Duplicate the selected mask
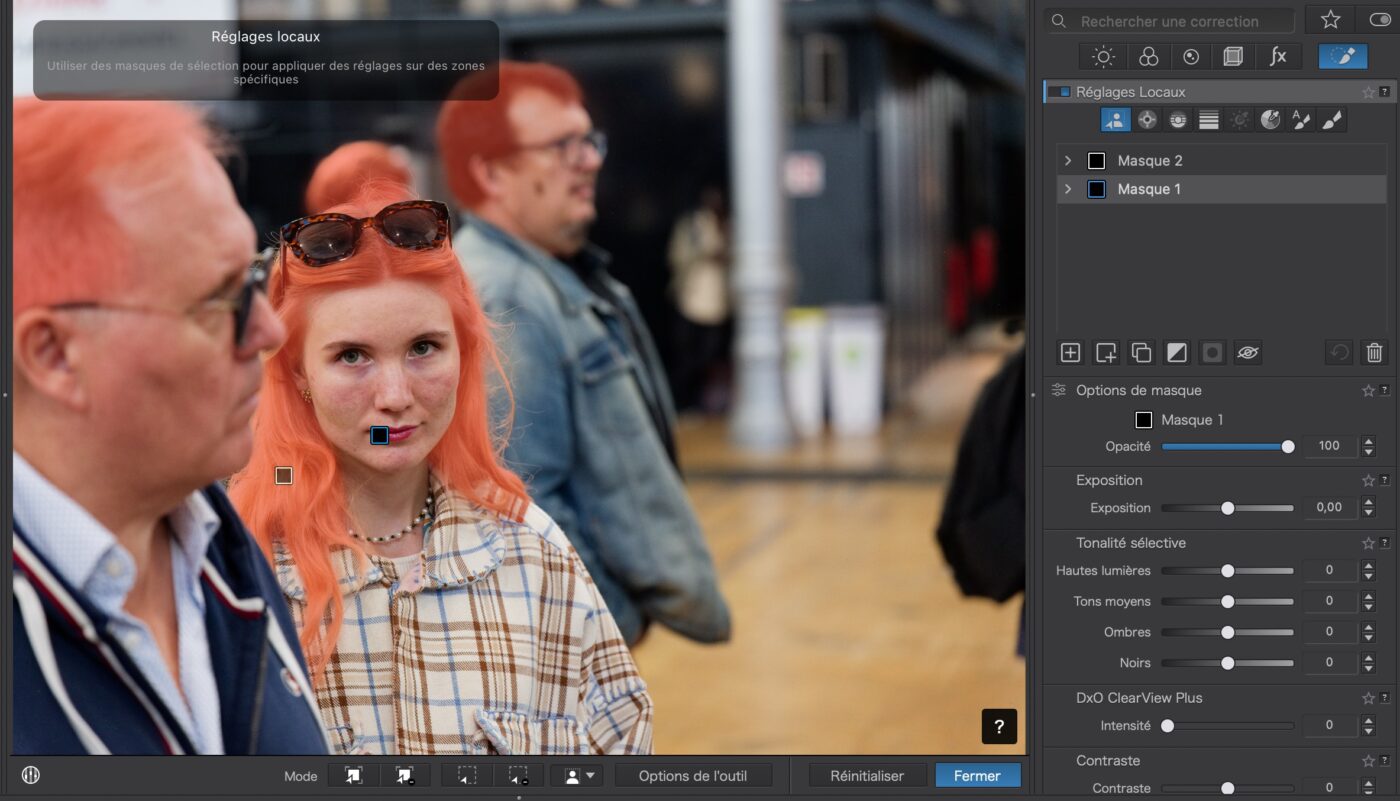This screenshot has width=1400, height=801. point(1141,352)
